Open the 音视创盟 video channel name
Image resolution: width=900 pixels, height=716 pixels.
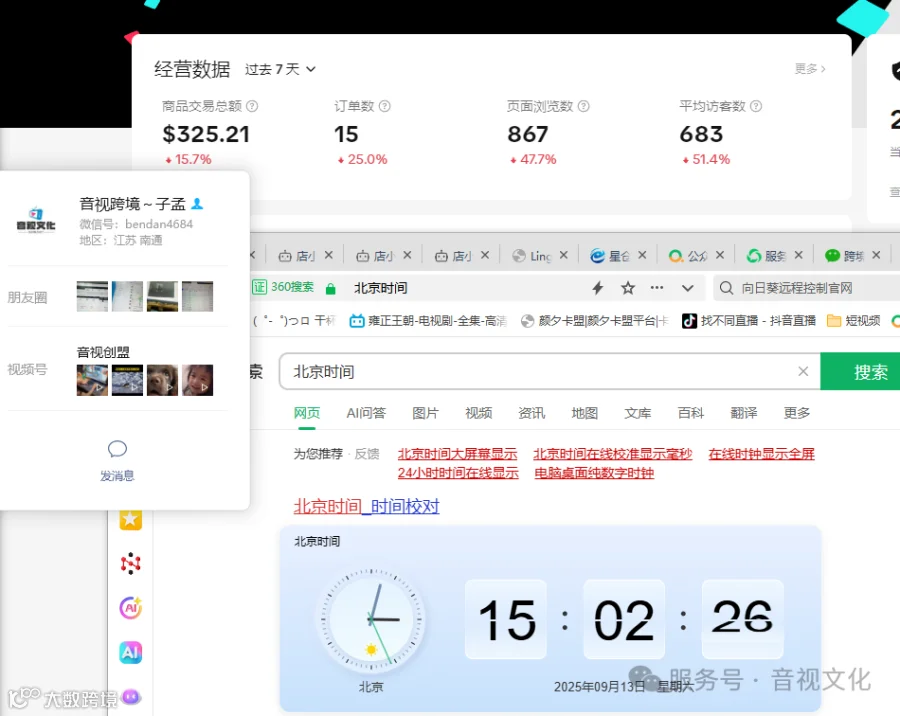point(103,352)
